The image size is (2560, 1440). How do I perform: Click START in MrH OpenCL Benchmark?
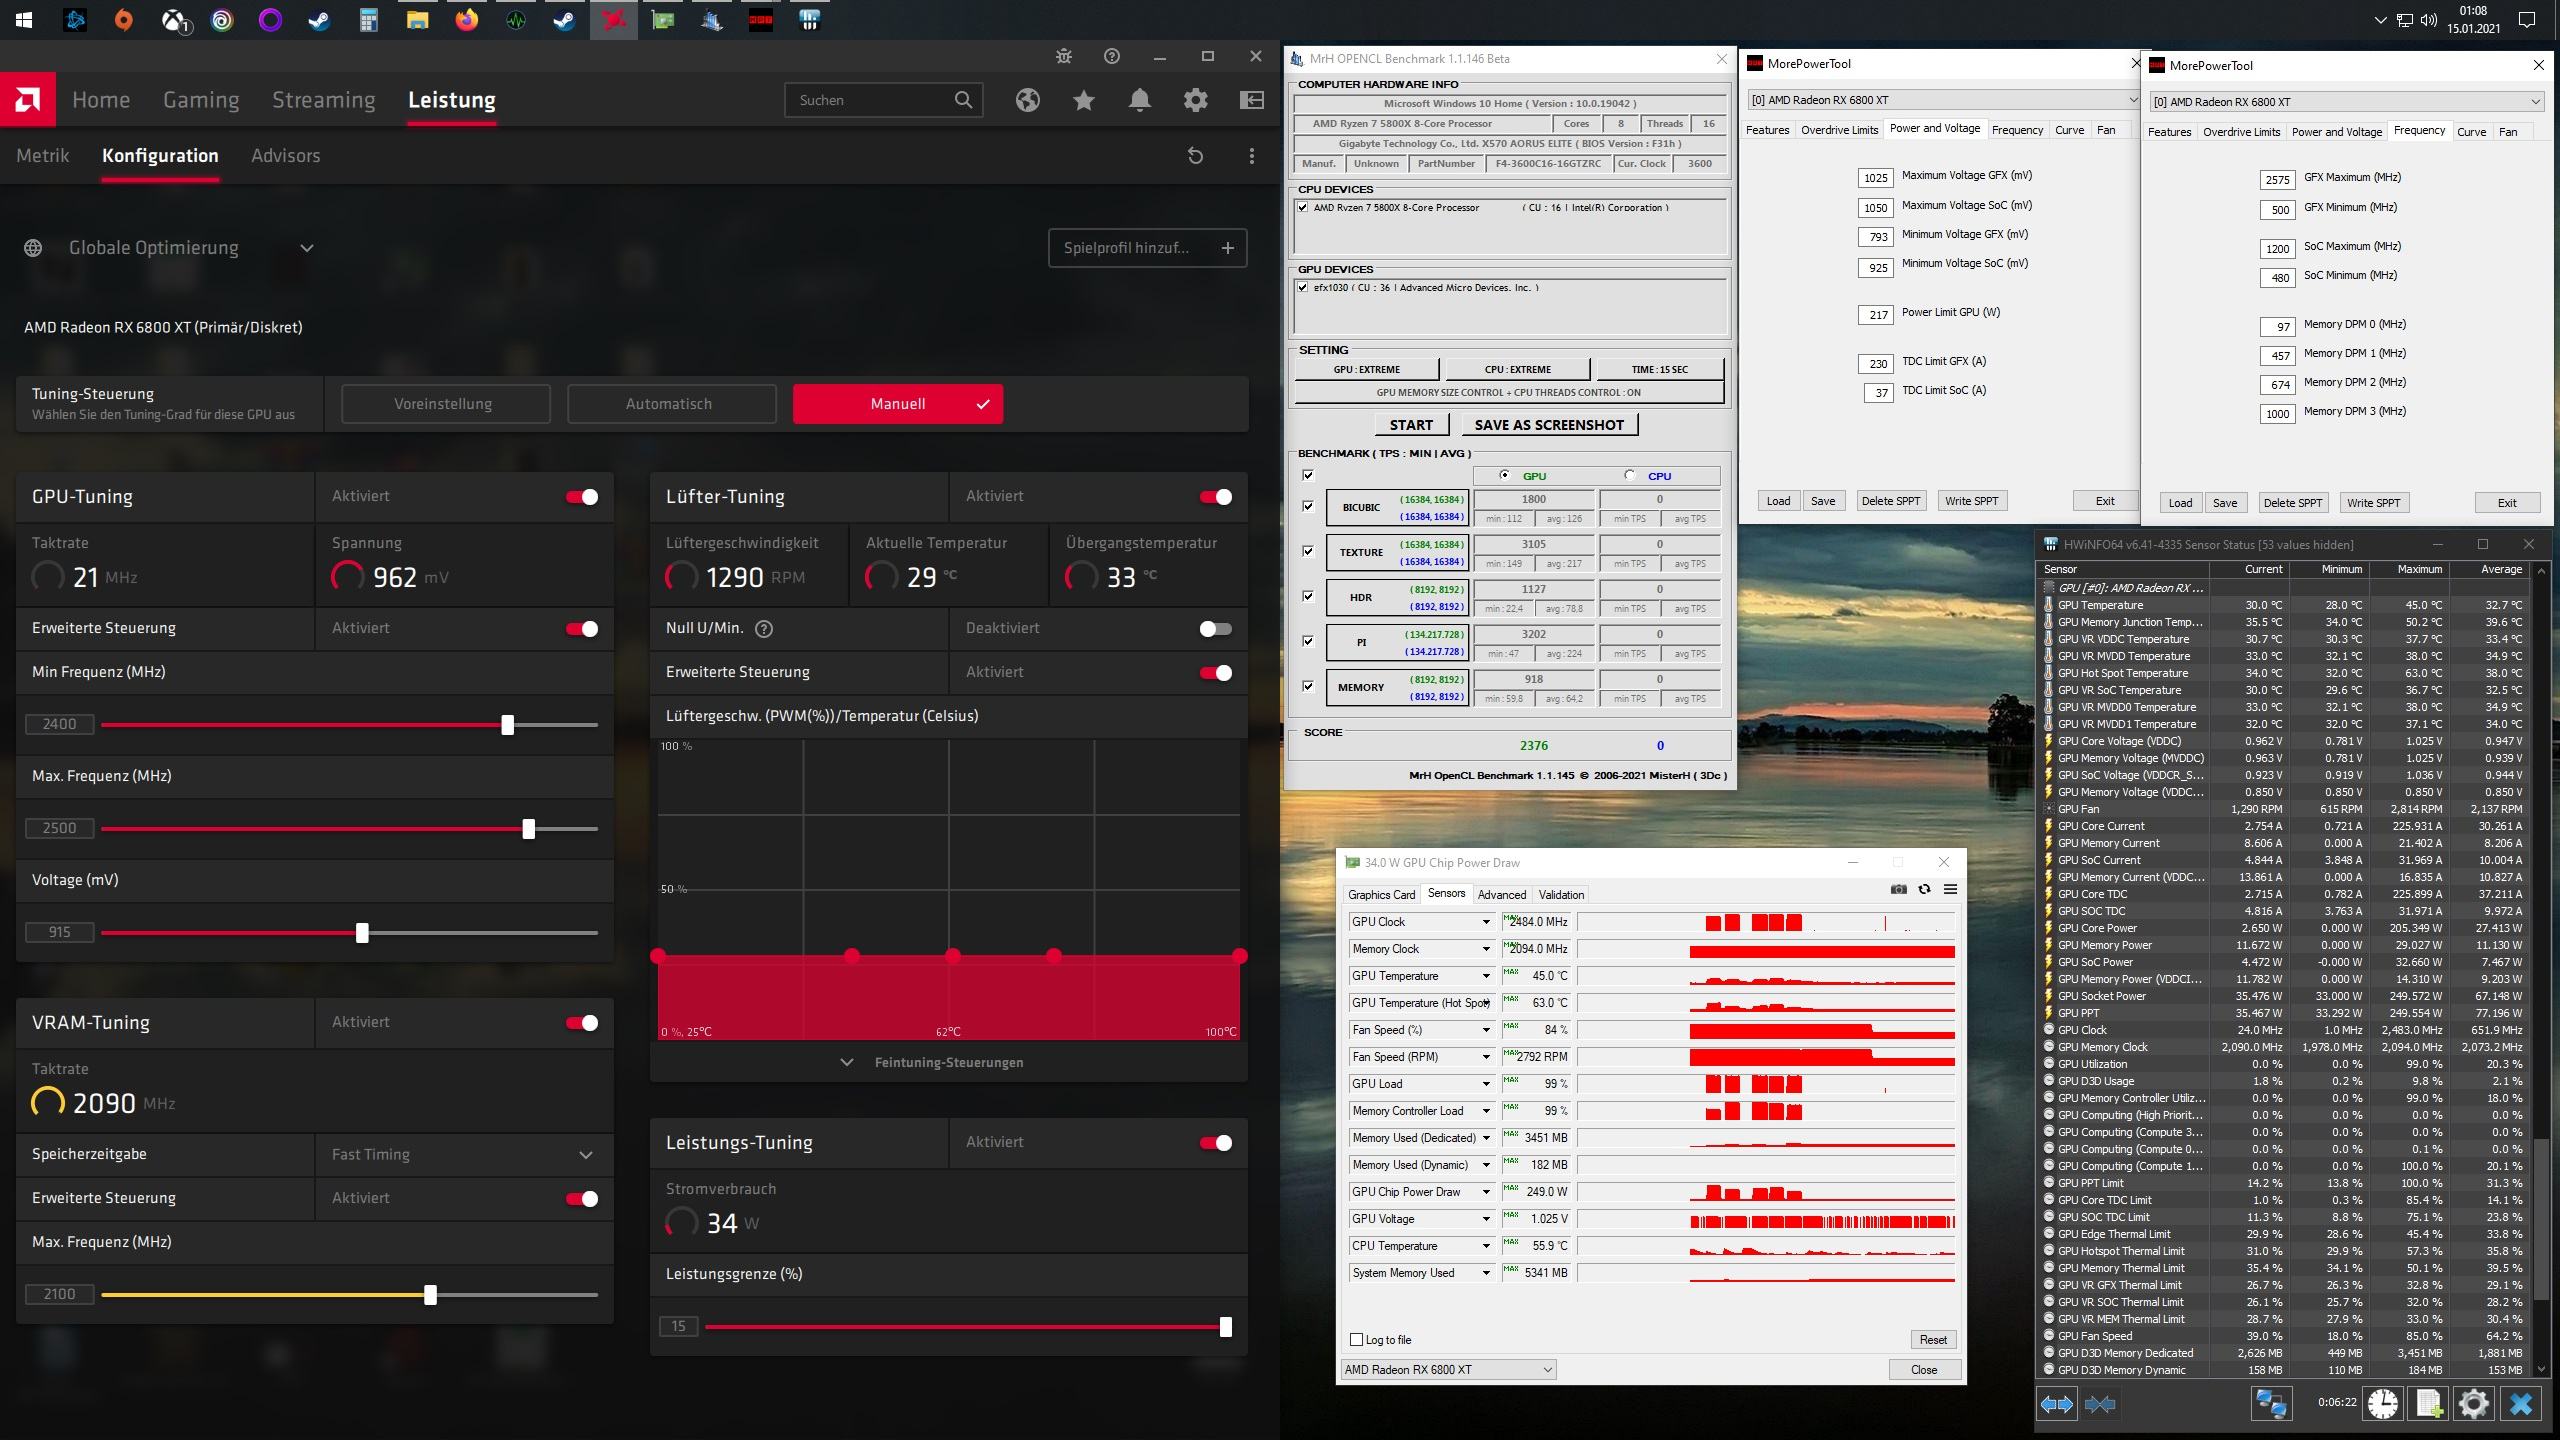click(1411, 425)
